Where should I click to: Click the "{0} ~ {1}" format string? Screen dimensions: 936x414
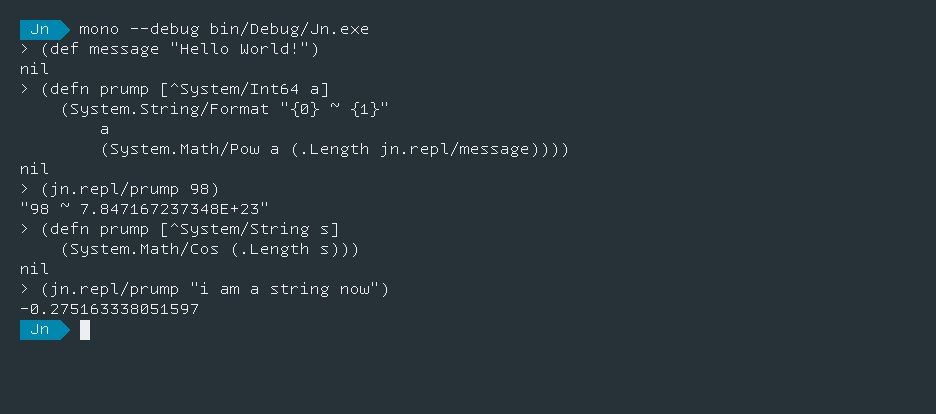(334, 109)
